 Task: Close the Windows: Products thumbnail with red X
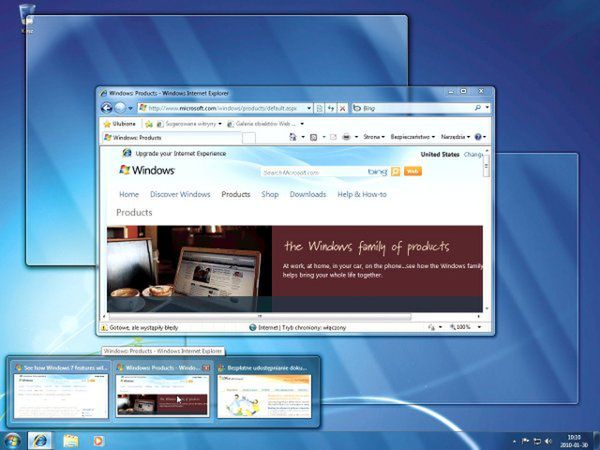tap(206, 368)
